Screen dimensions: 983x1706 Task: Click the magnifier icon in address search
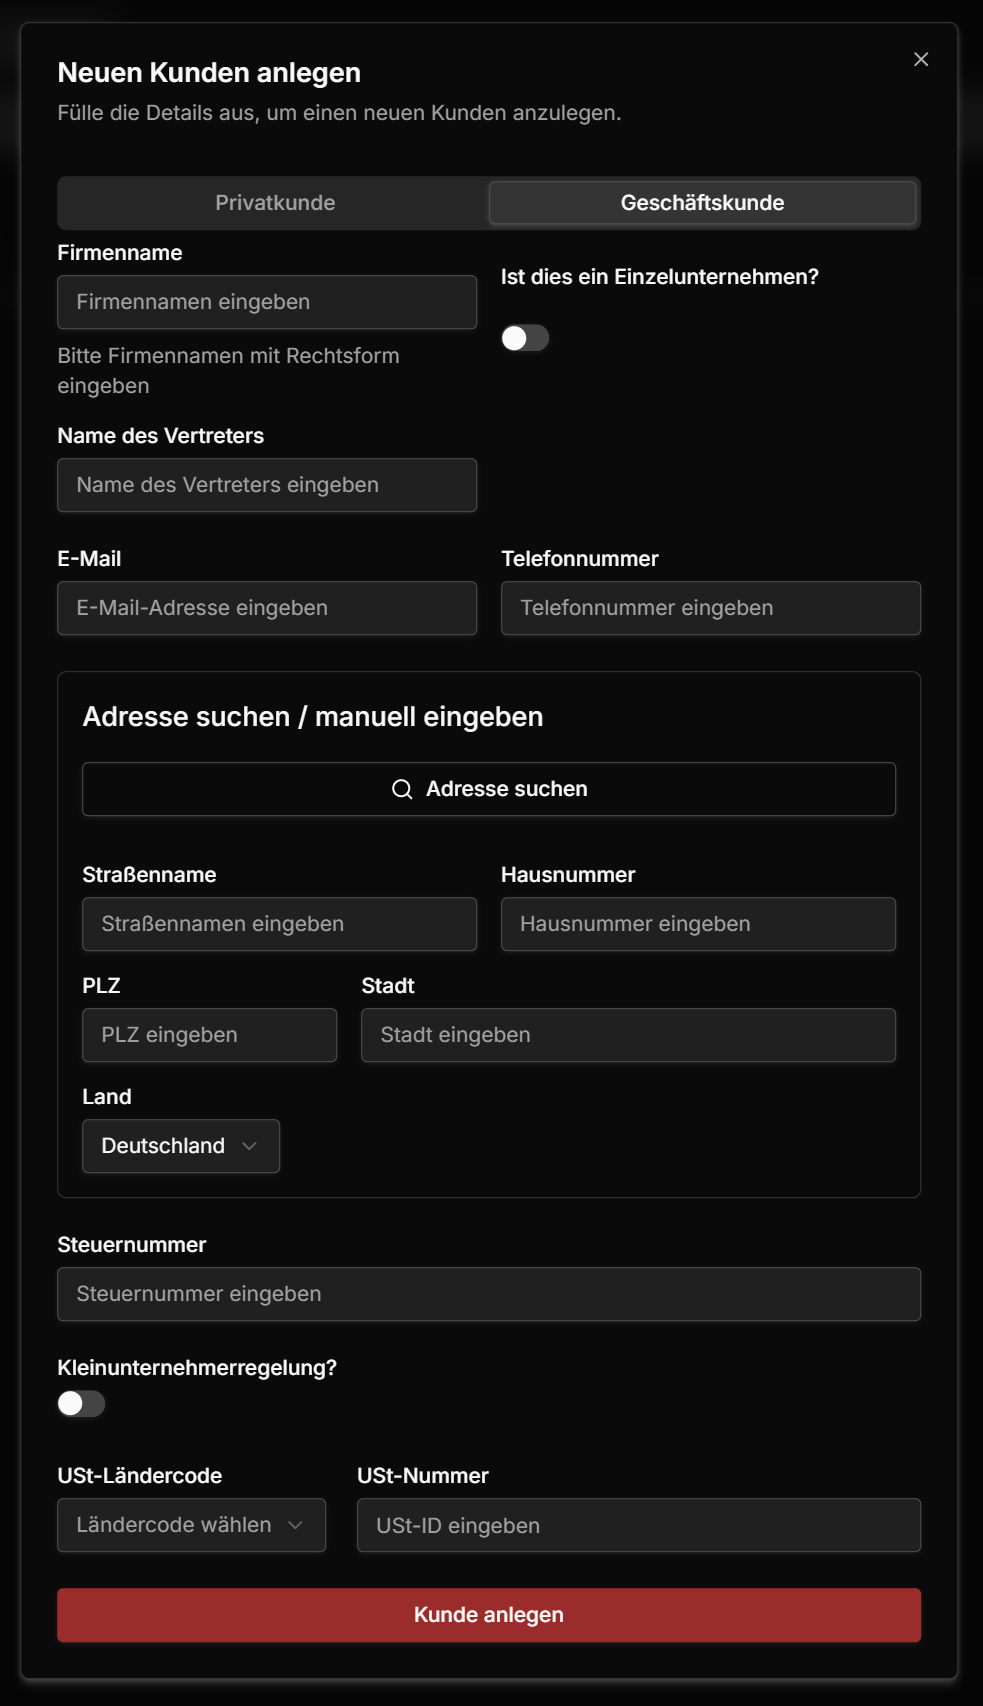coord(402,790)
